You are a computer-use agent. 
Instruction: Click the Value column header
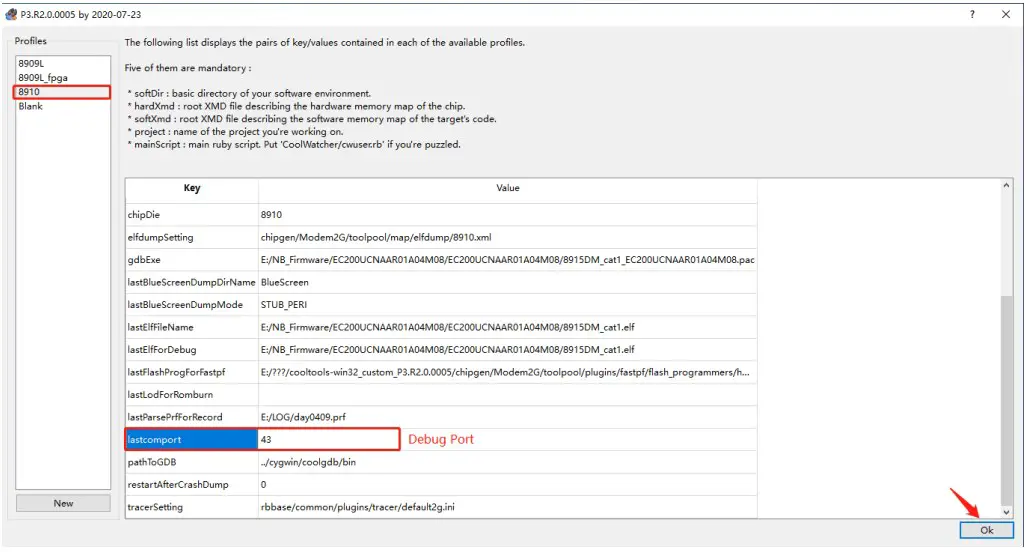[x=508, y=188]
